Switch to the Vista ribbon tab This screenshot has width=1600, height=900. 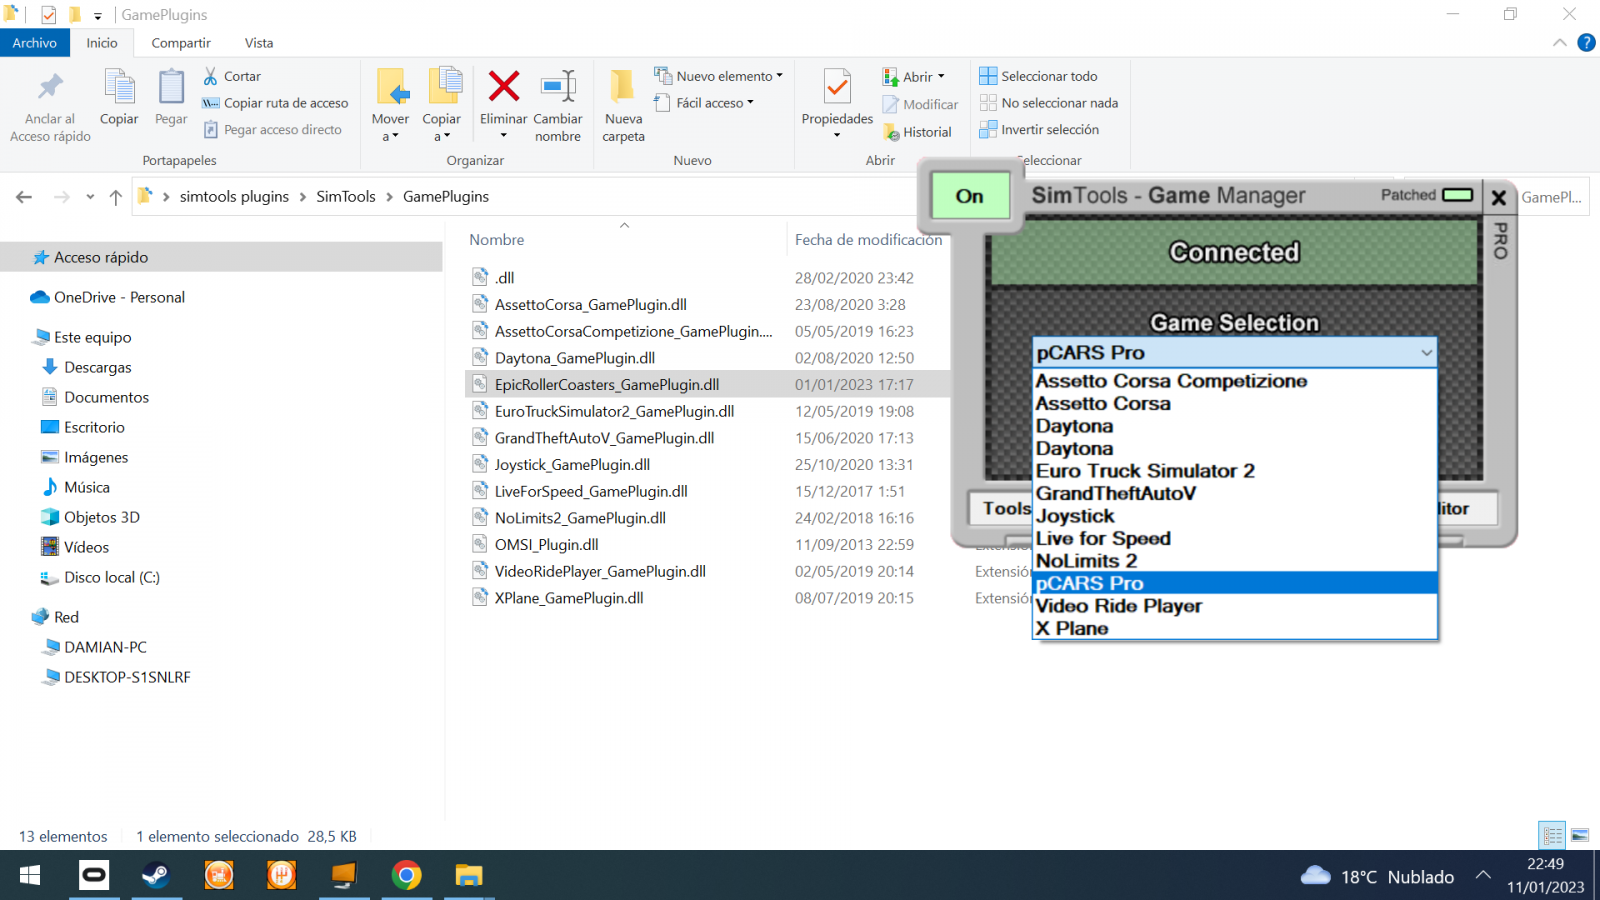259,43
